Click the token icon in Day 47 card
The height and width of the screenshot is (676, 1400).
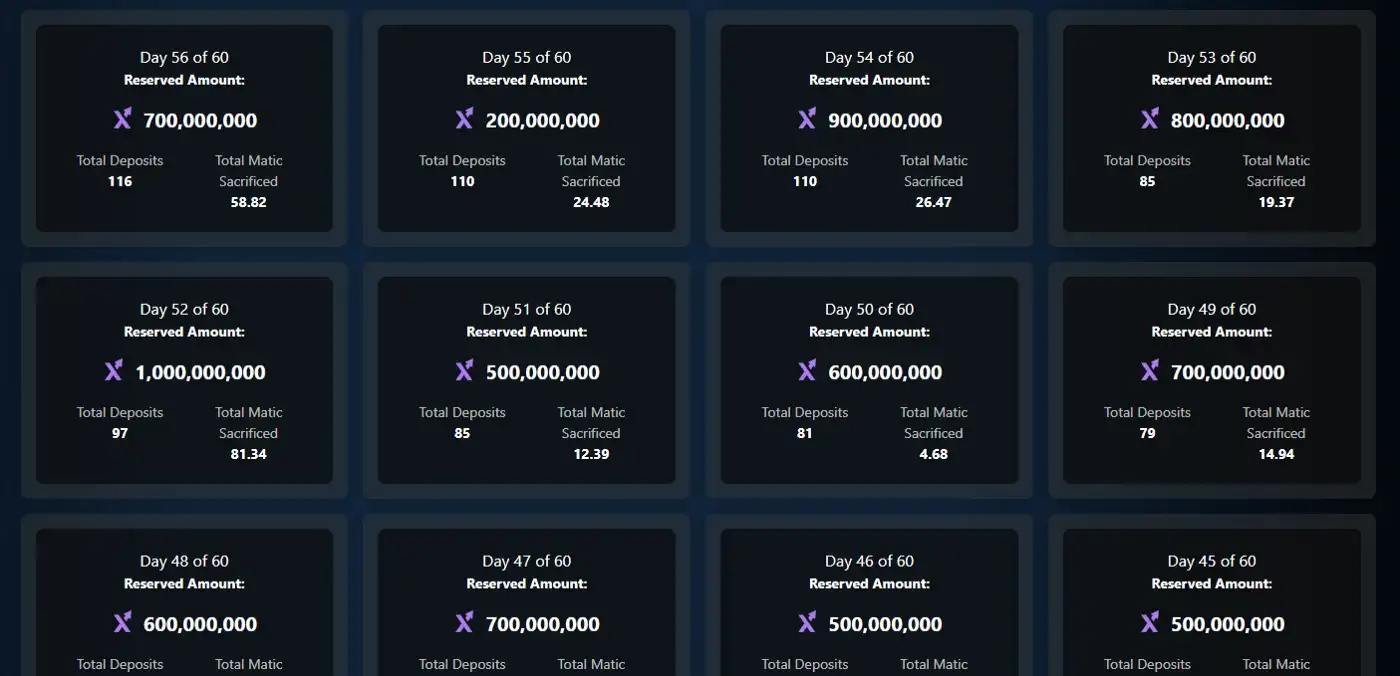coord(464,624)
